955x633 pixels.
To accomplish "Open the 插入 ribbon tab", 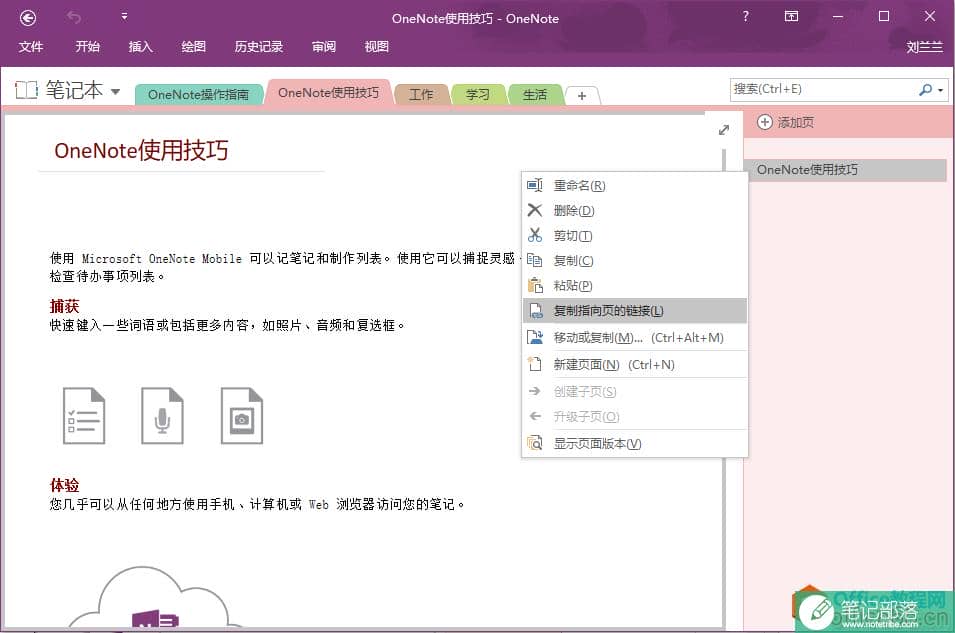I will click(x=140, y=47).
